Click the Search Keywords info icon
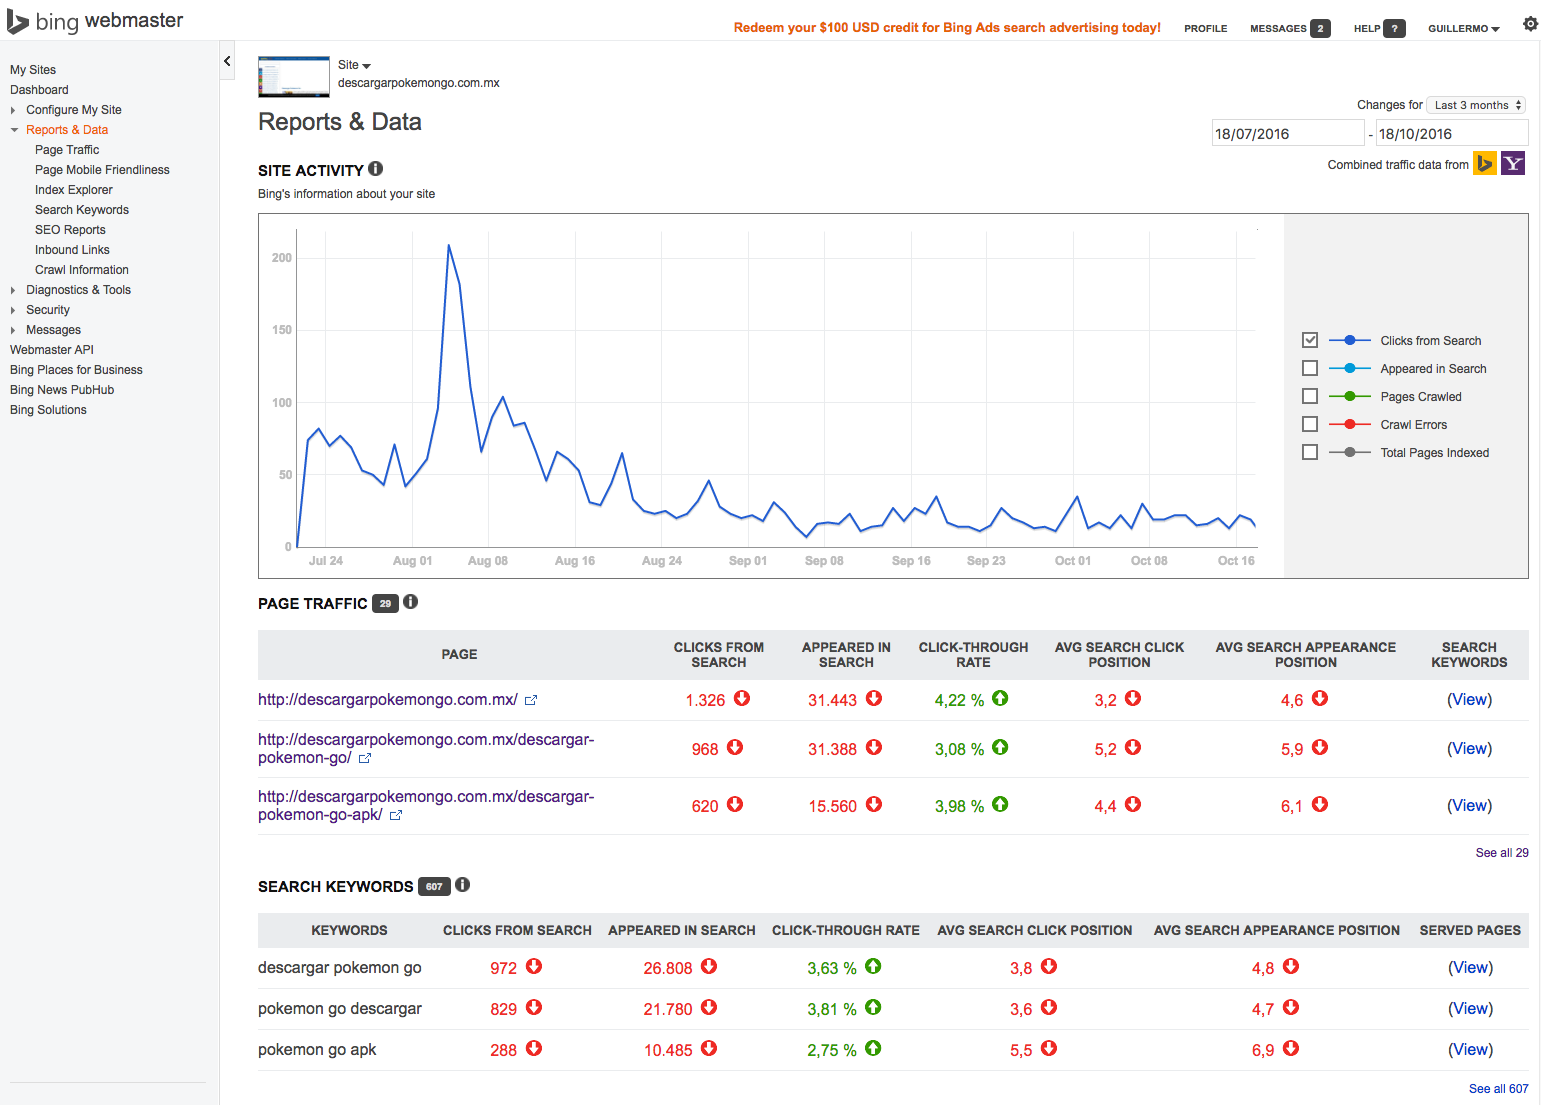The width and height of the screenshot is (1541, 1105). click(x=462, y=885)
